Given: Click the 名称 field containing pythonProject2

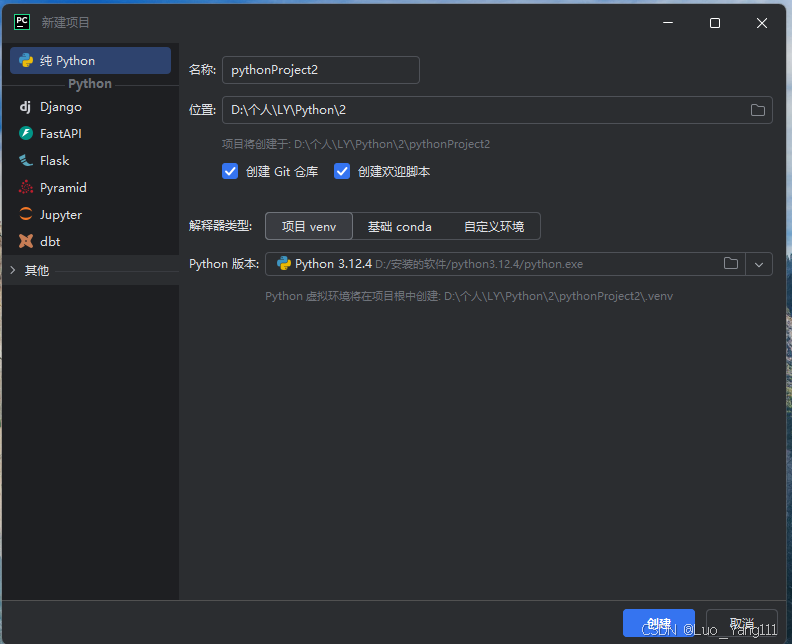Looking at the screenshot, I should [x=321, y=70].
